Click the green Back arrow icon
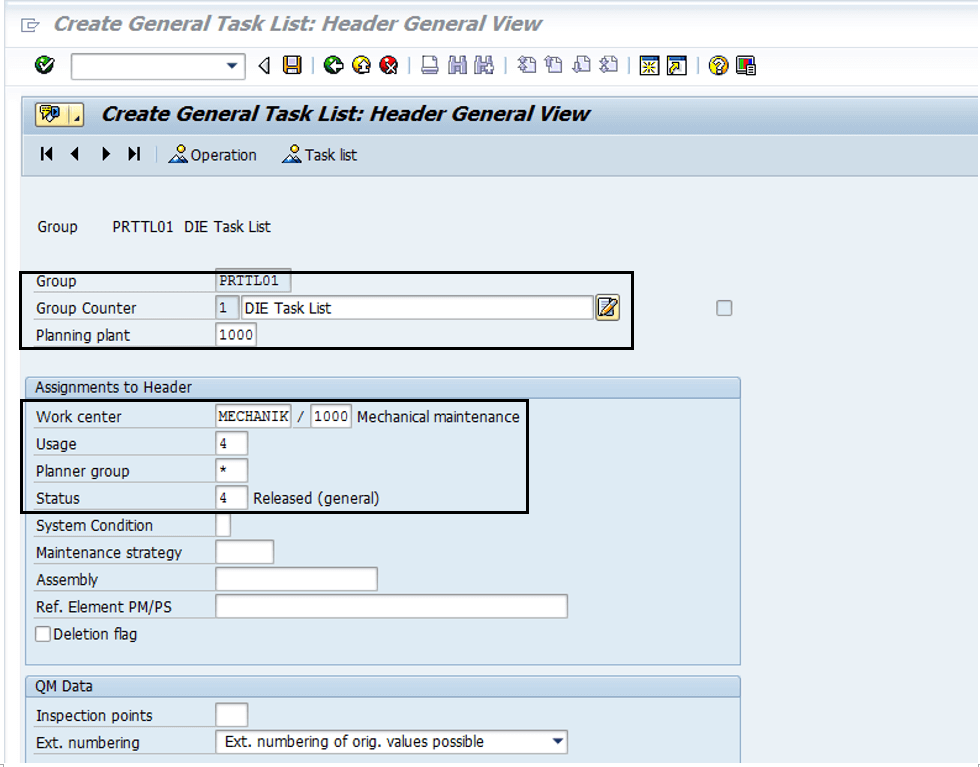This screenshot has width=980, height=767. (x=334, y=65)
